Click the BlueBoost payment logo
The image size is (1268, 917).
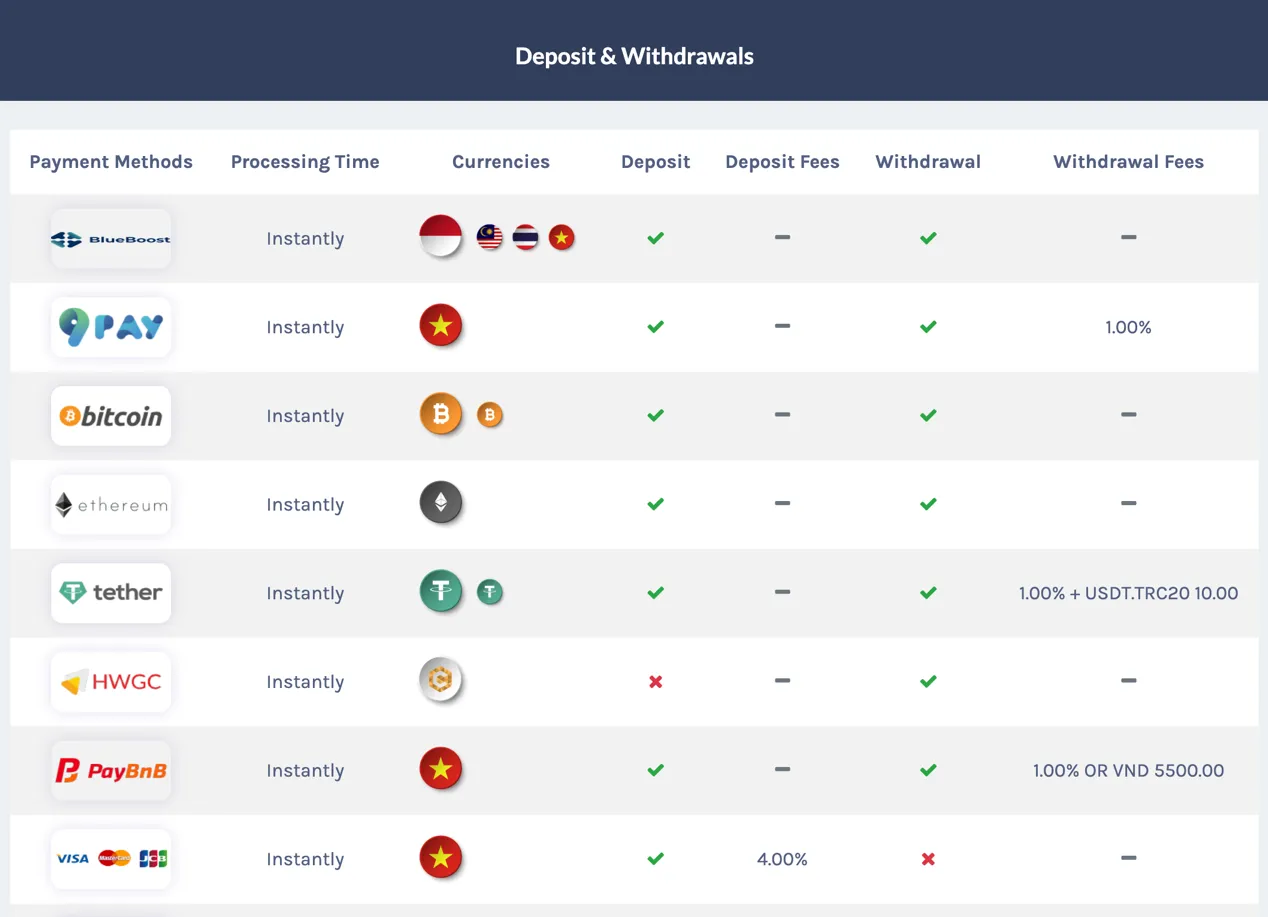111,239
